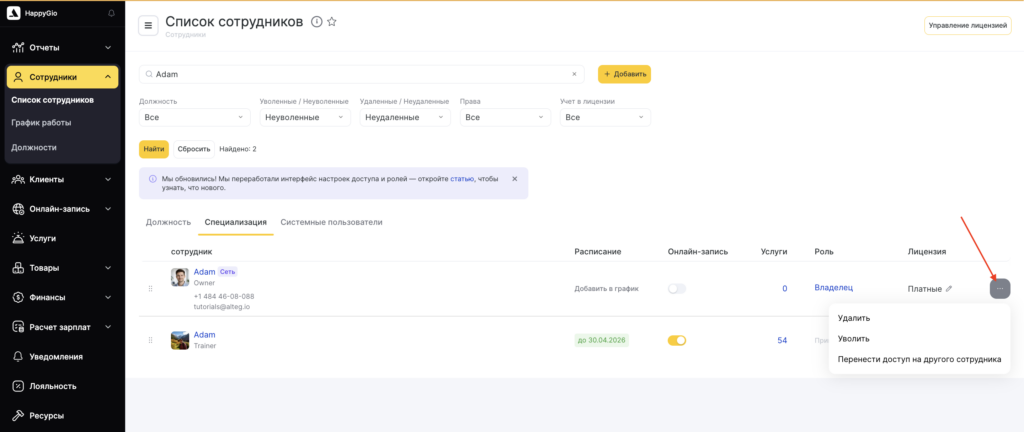Click the three-dots actions button for Owner Adam
The width and height of the screenshot is (1024, 432).
point(1000,288)
